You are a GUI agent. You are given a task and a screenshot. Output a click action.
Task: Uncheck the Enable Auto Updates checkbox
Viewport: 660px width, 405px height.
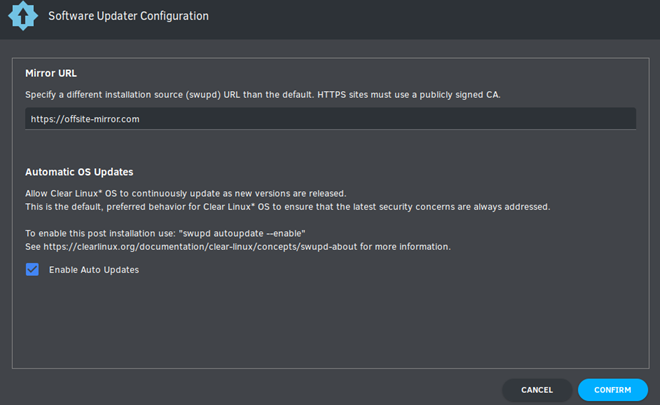(x=32, y=269)
